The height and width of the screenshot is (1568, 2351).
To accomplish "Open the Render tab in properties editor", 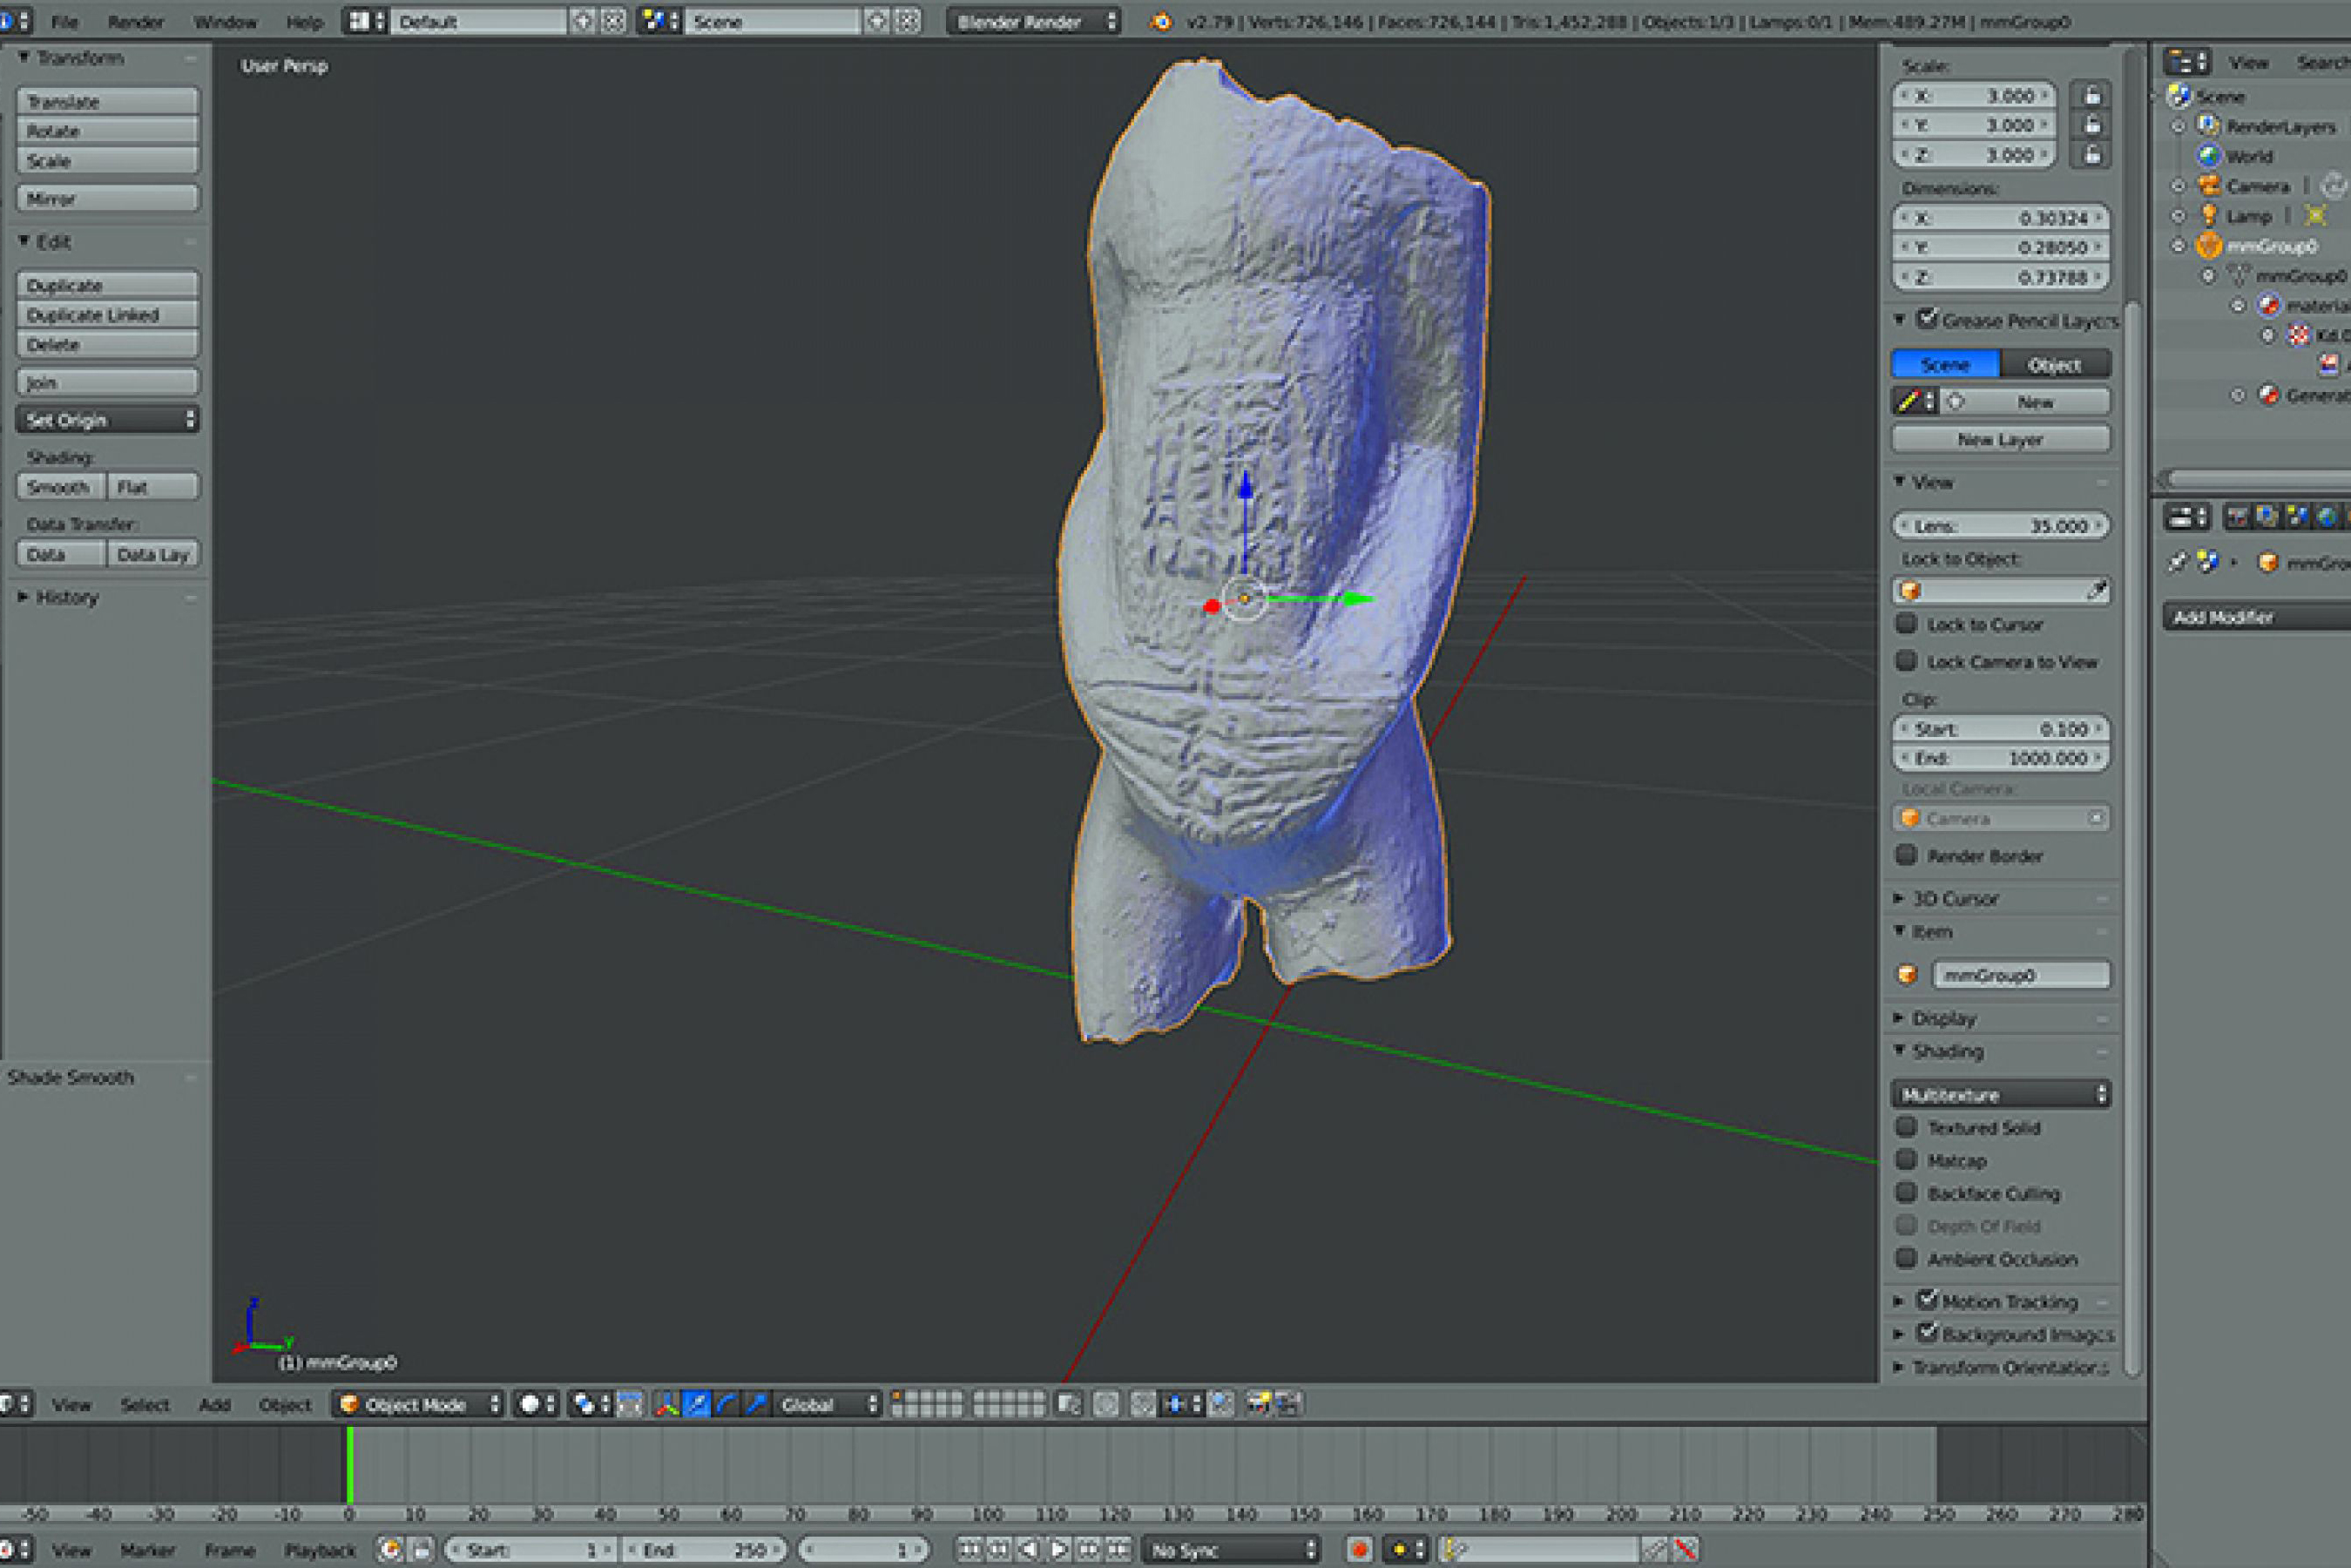I will pyautogui.click(x=2237, y=517).
